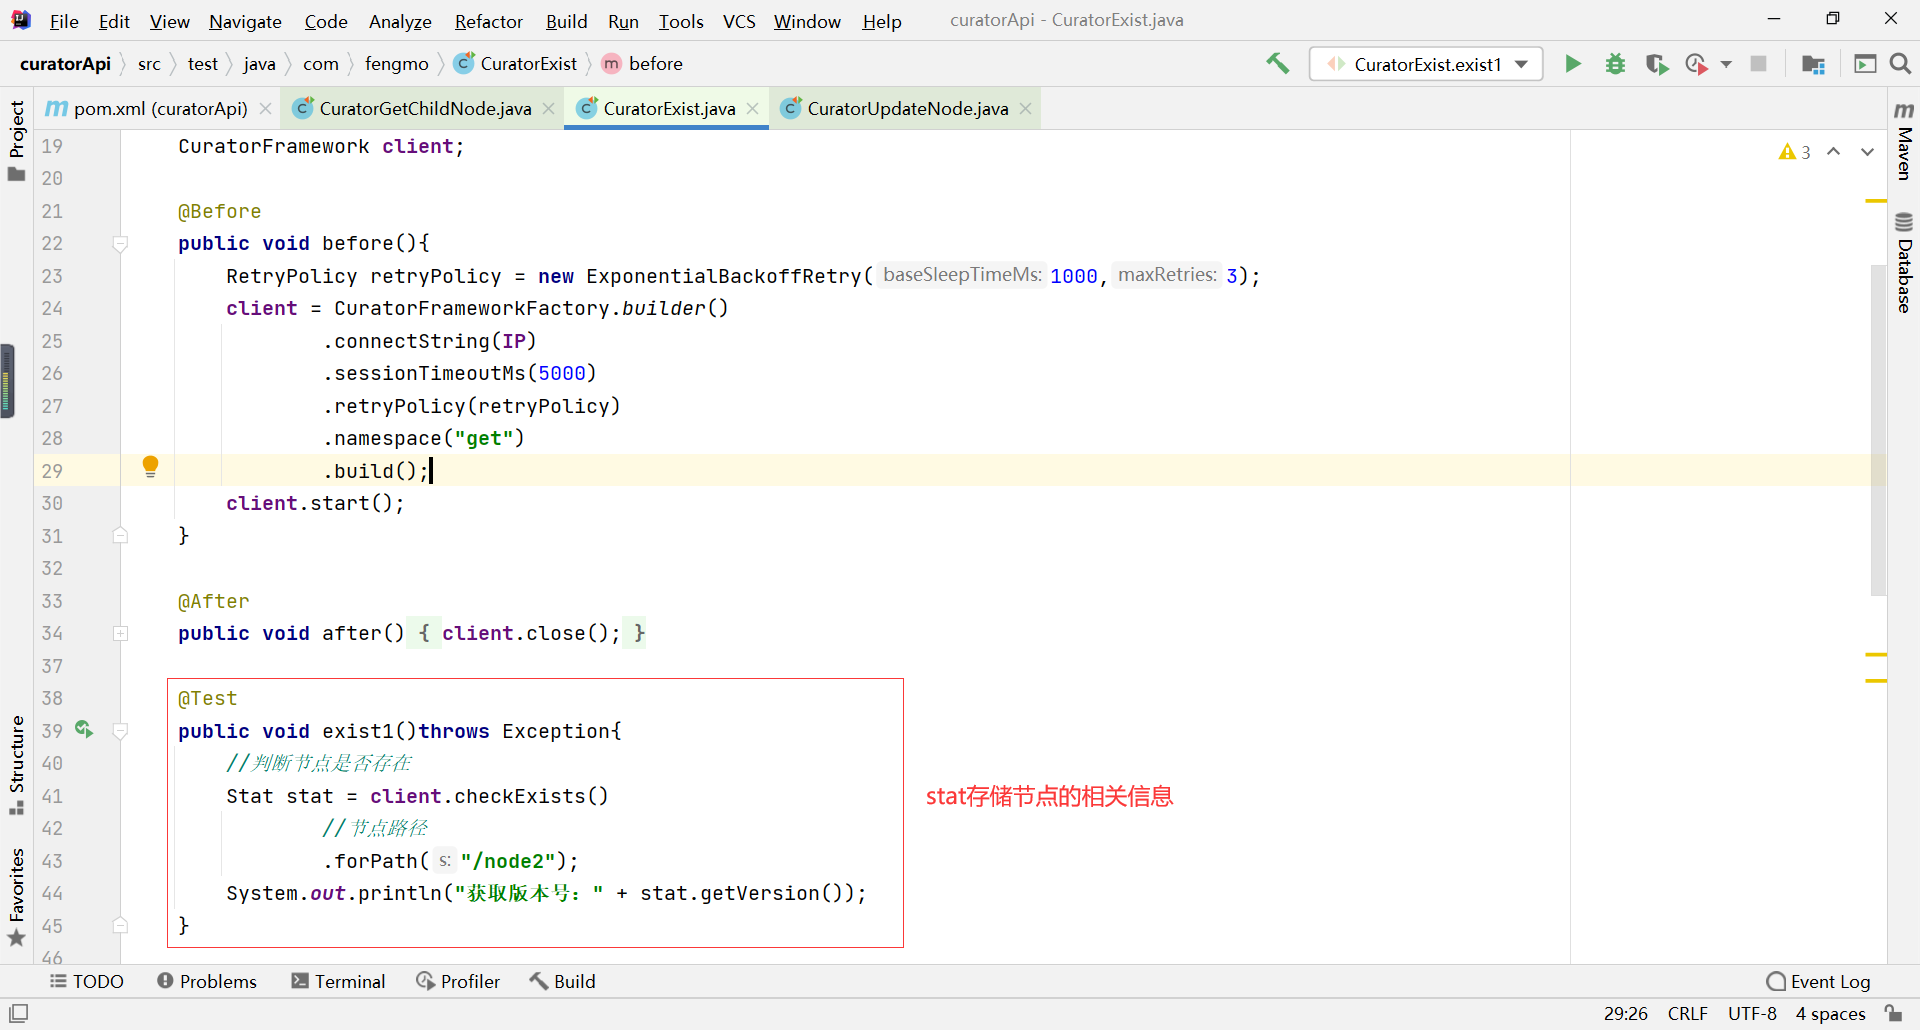The image size is (1920, 1030).
Task: Open the Analyze menu
Action: click(x=400, y=21)
